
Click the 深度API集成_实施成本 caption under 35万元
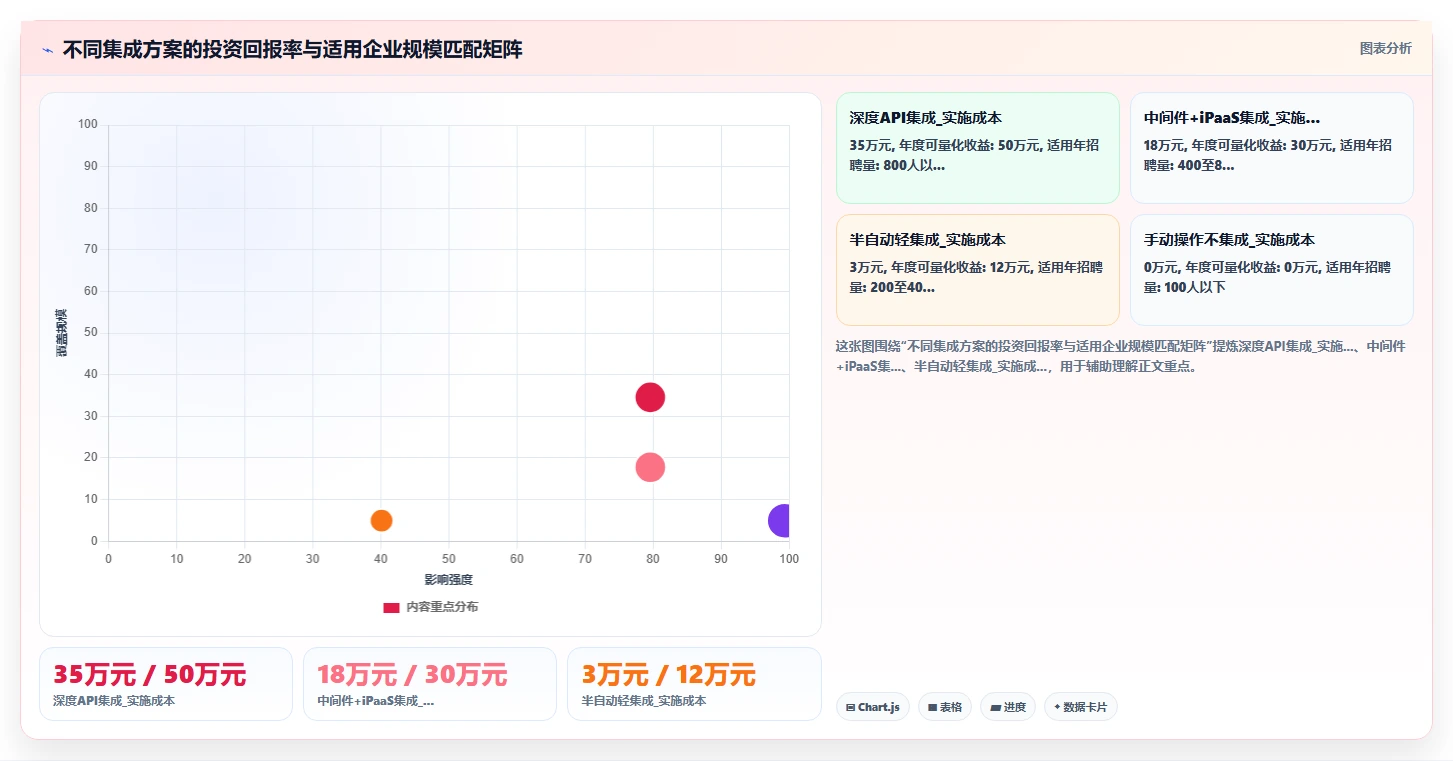point(114,701)
